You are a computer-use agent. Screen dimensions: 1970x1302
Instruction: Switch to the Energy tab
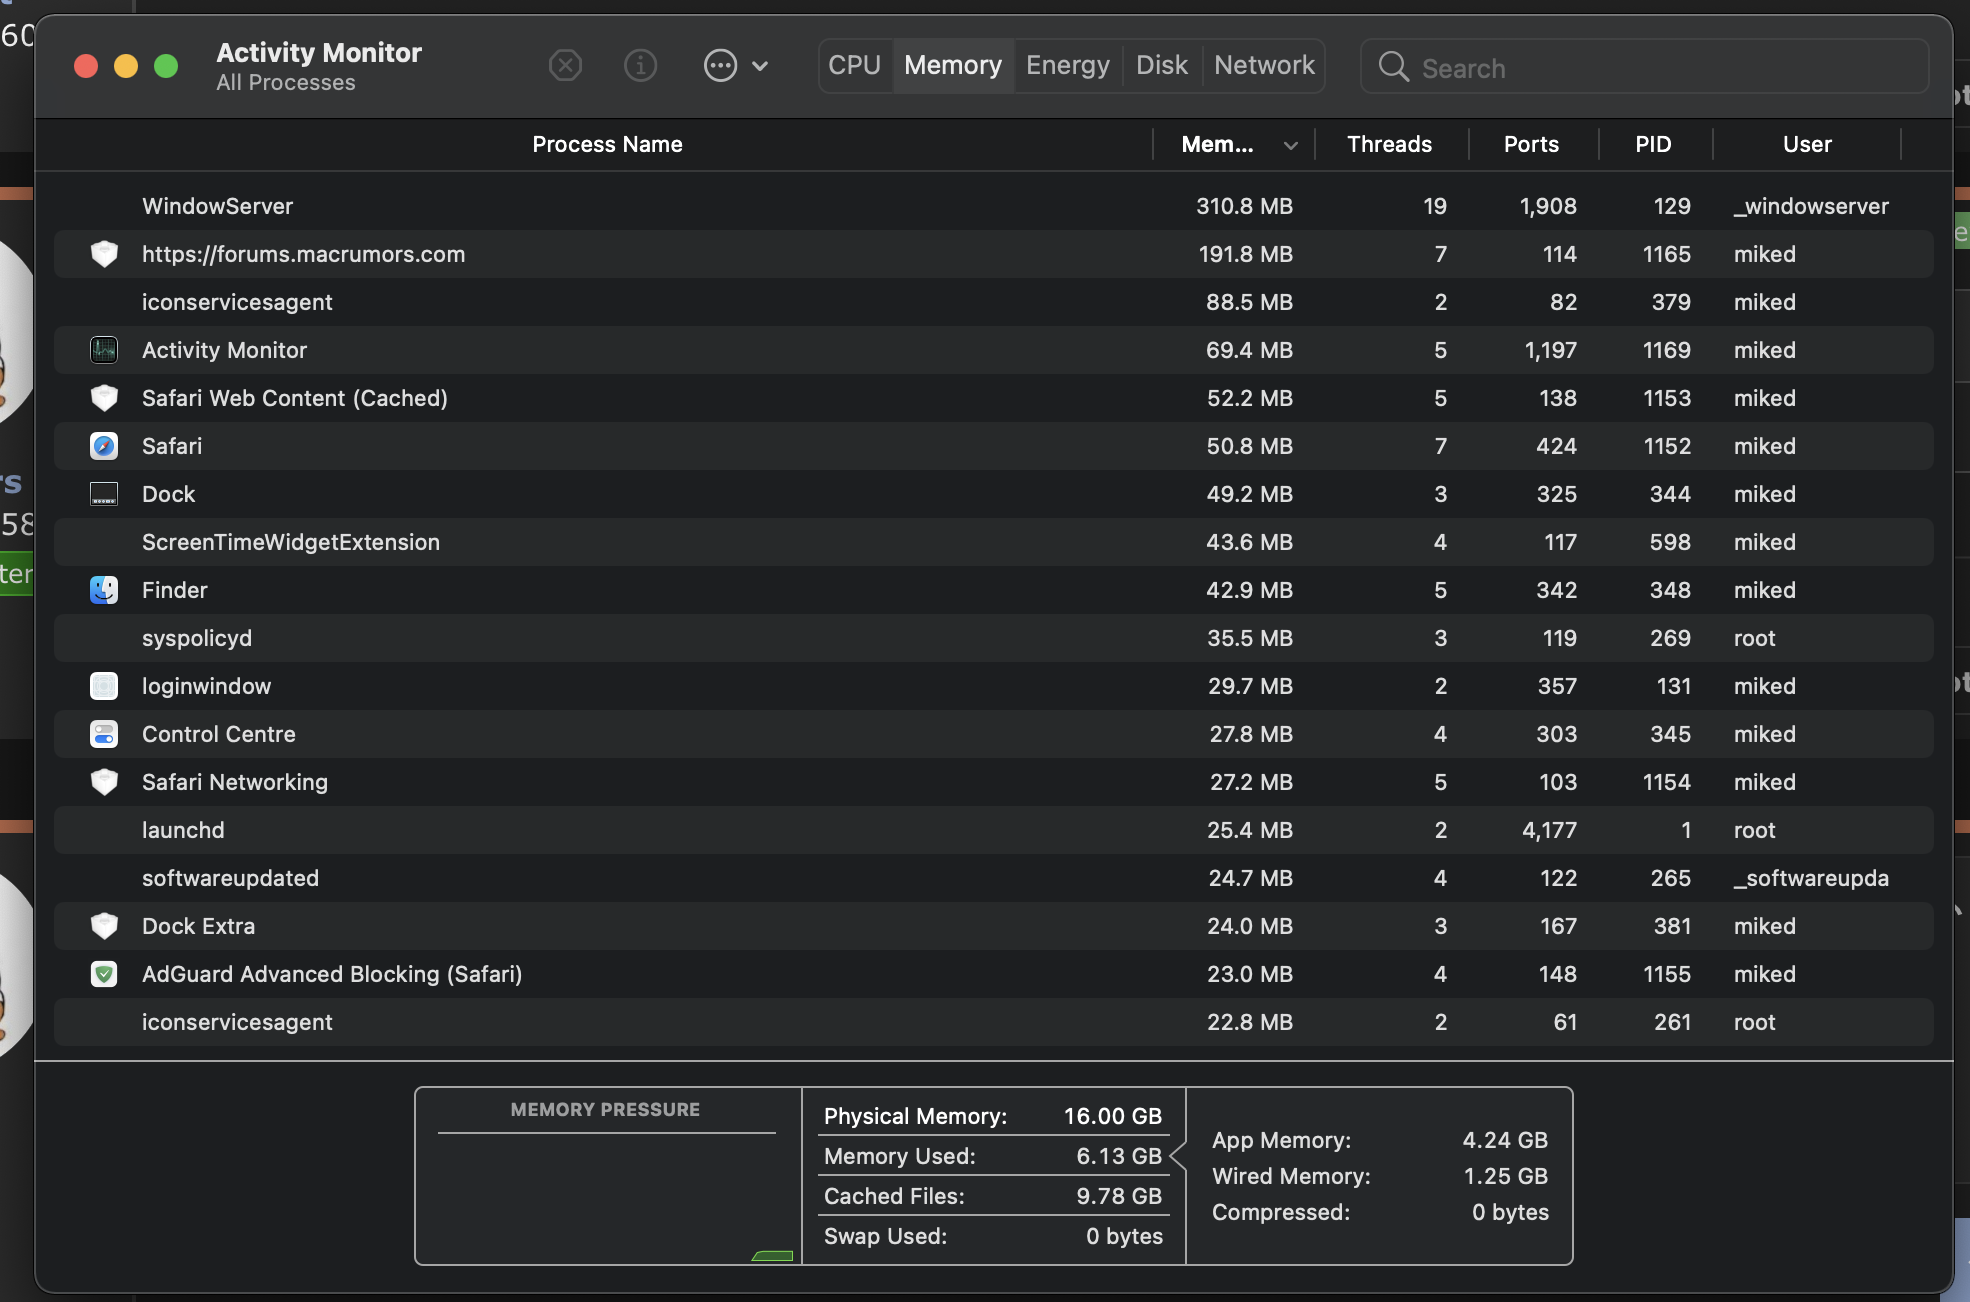coord(1067,66)
